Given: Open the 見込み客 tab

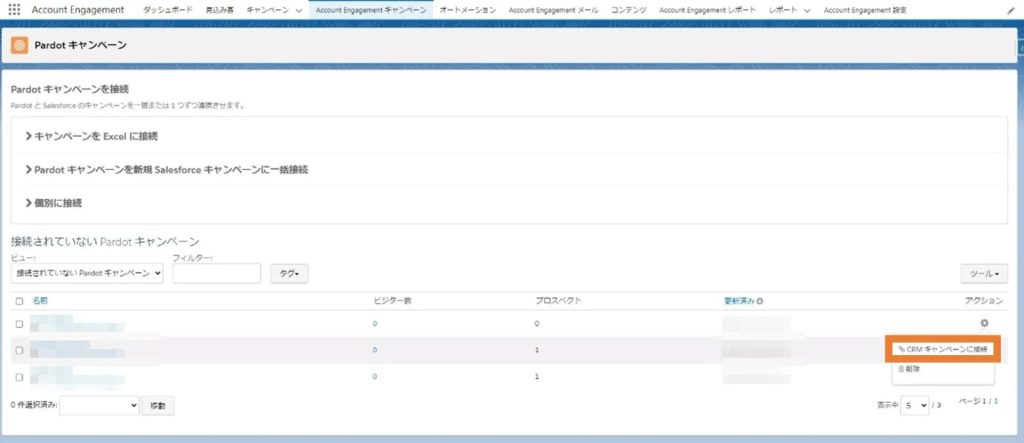Looking at the screenshot, I should click(219, 10).
